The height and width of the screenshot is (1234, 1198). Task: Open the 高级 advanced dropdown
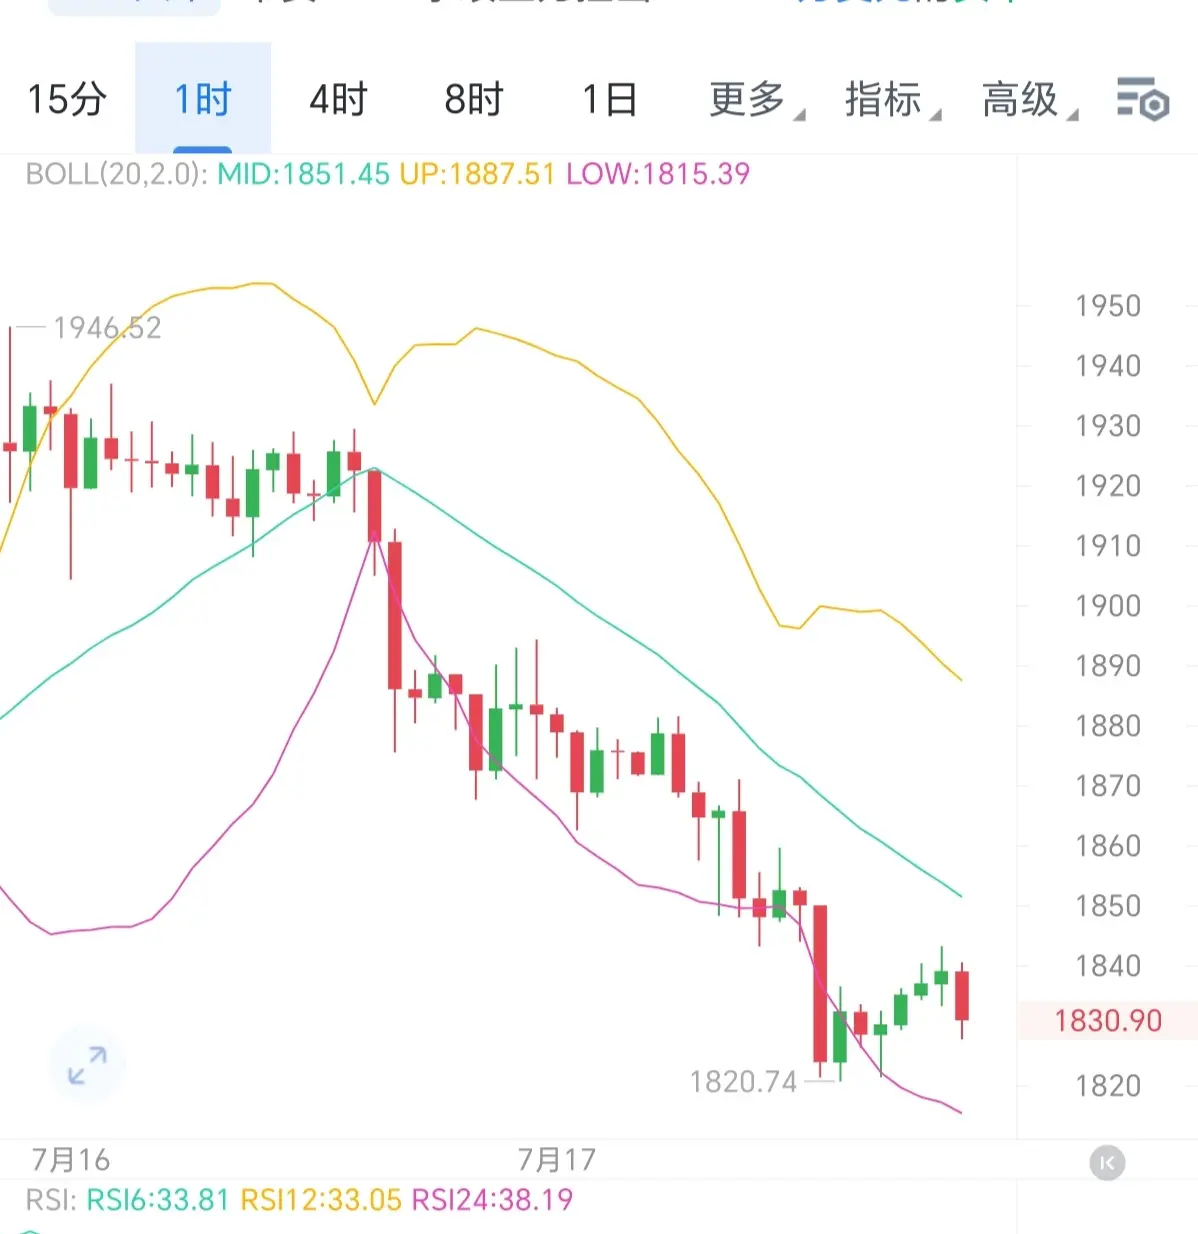click(1029, 99)
